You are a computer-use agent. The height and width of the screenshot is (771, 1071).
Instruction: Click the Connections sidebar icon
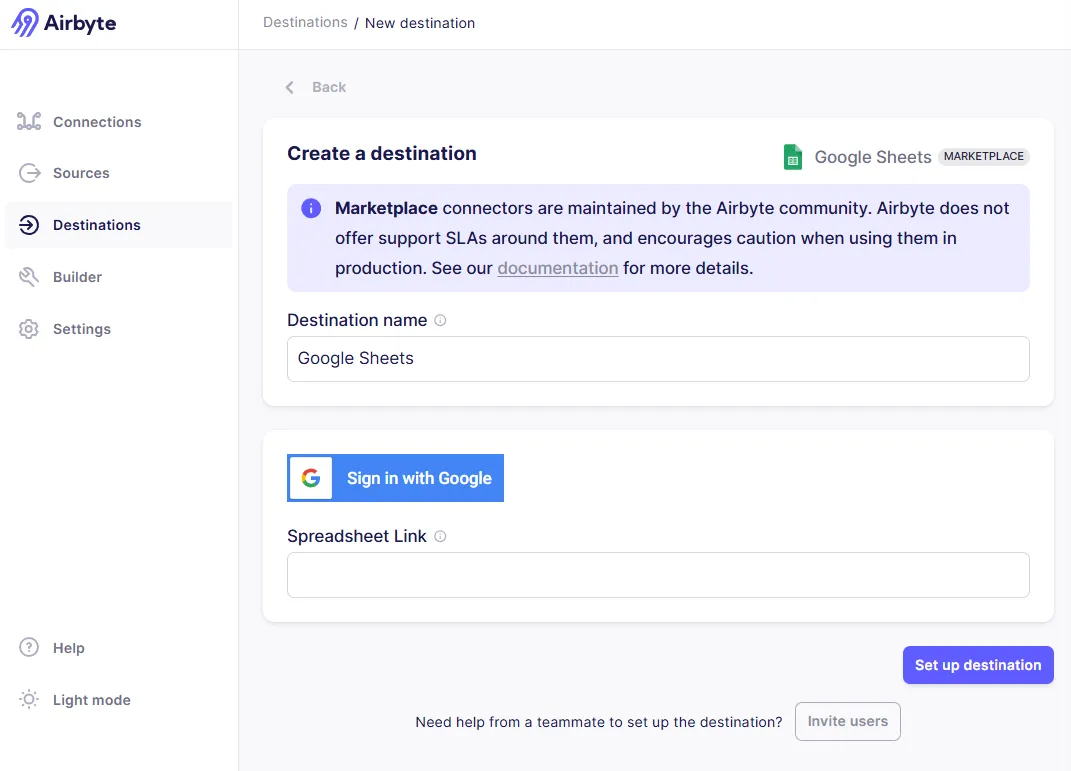pyautogui.click(x=29, y=122)
